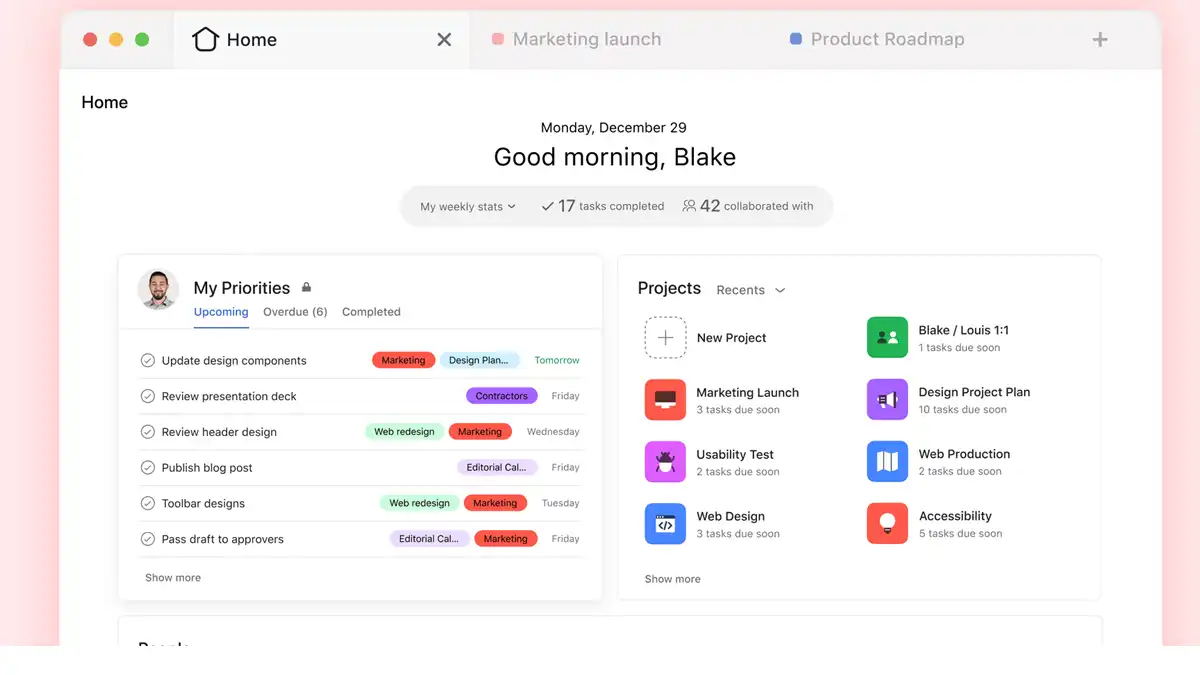
Task: Click the New Project plus icon
Action: 665,337
